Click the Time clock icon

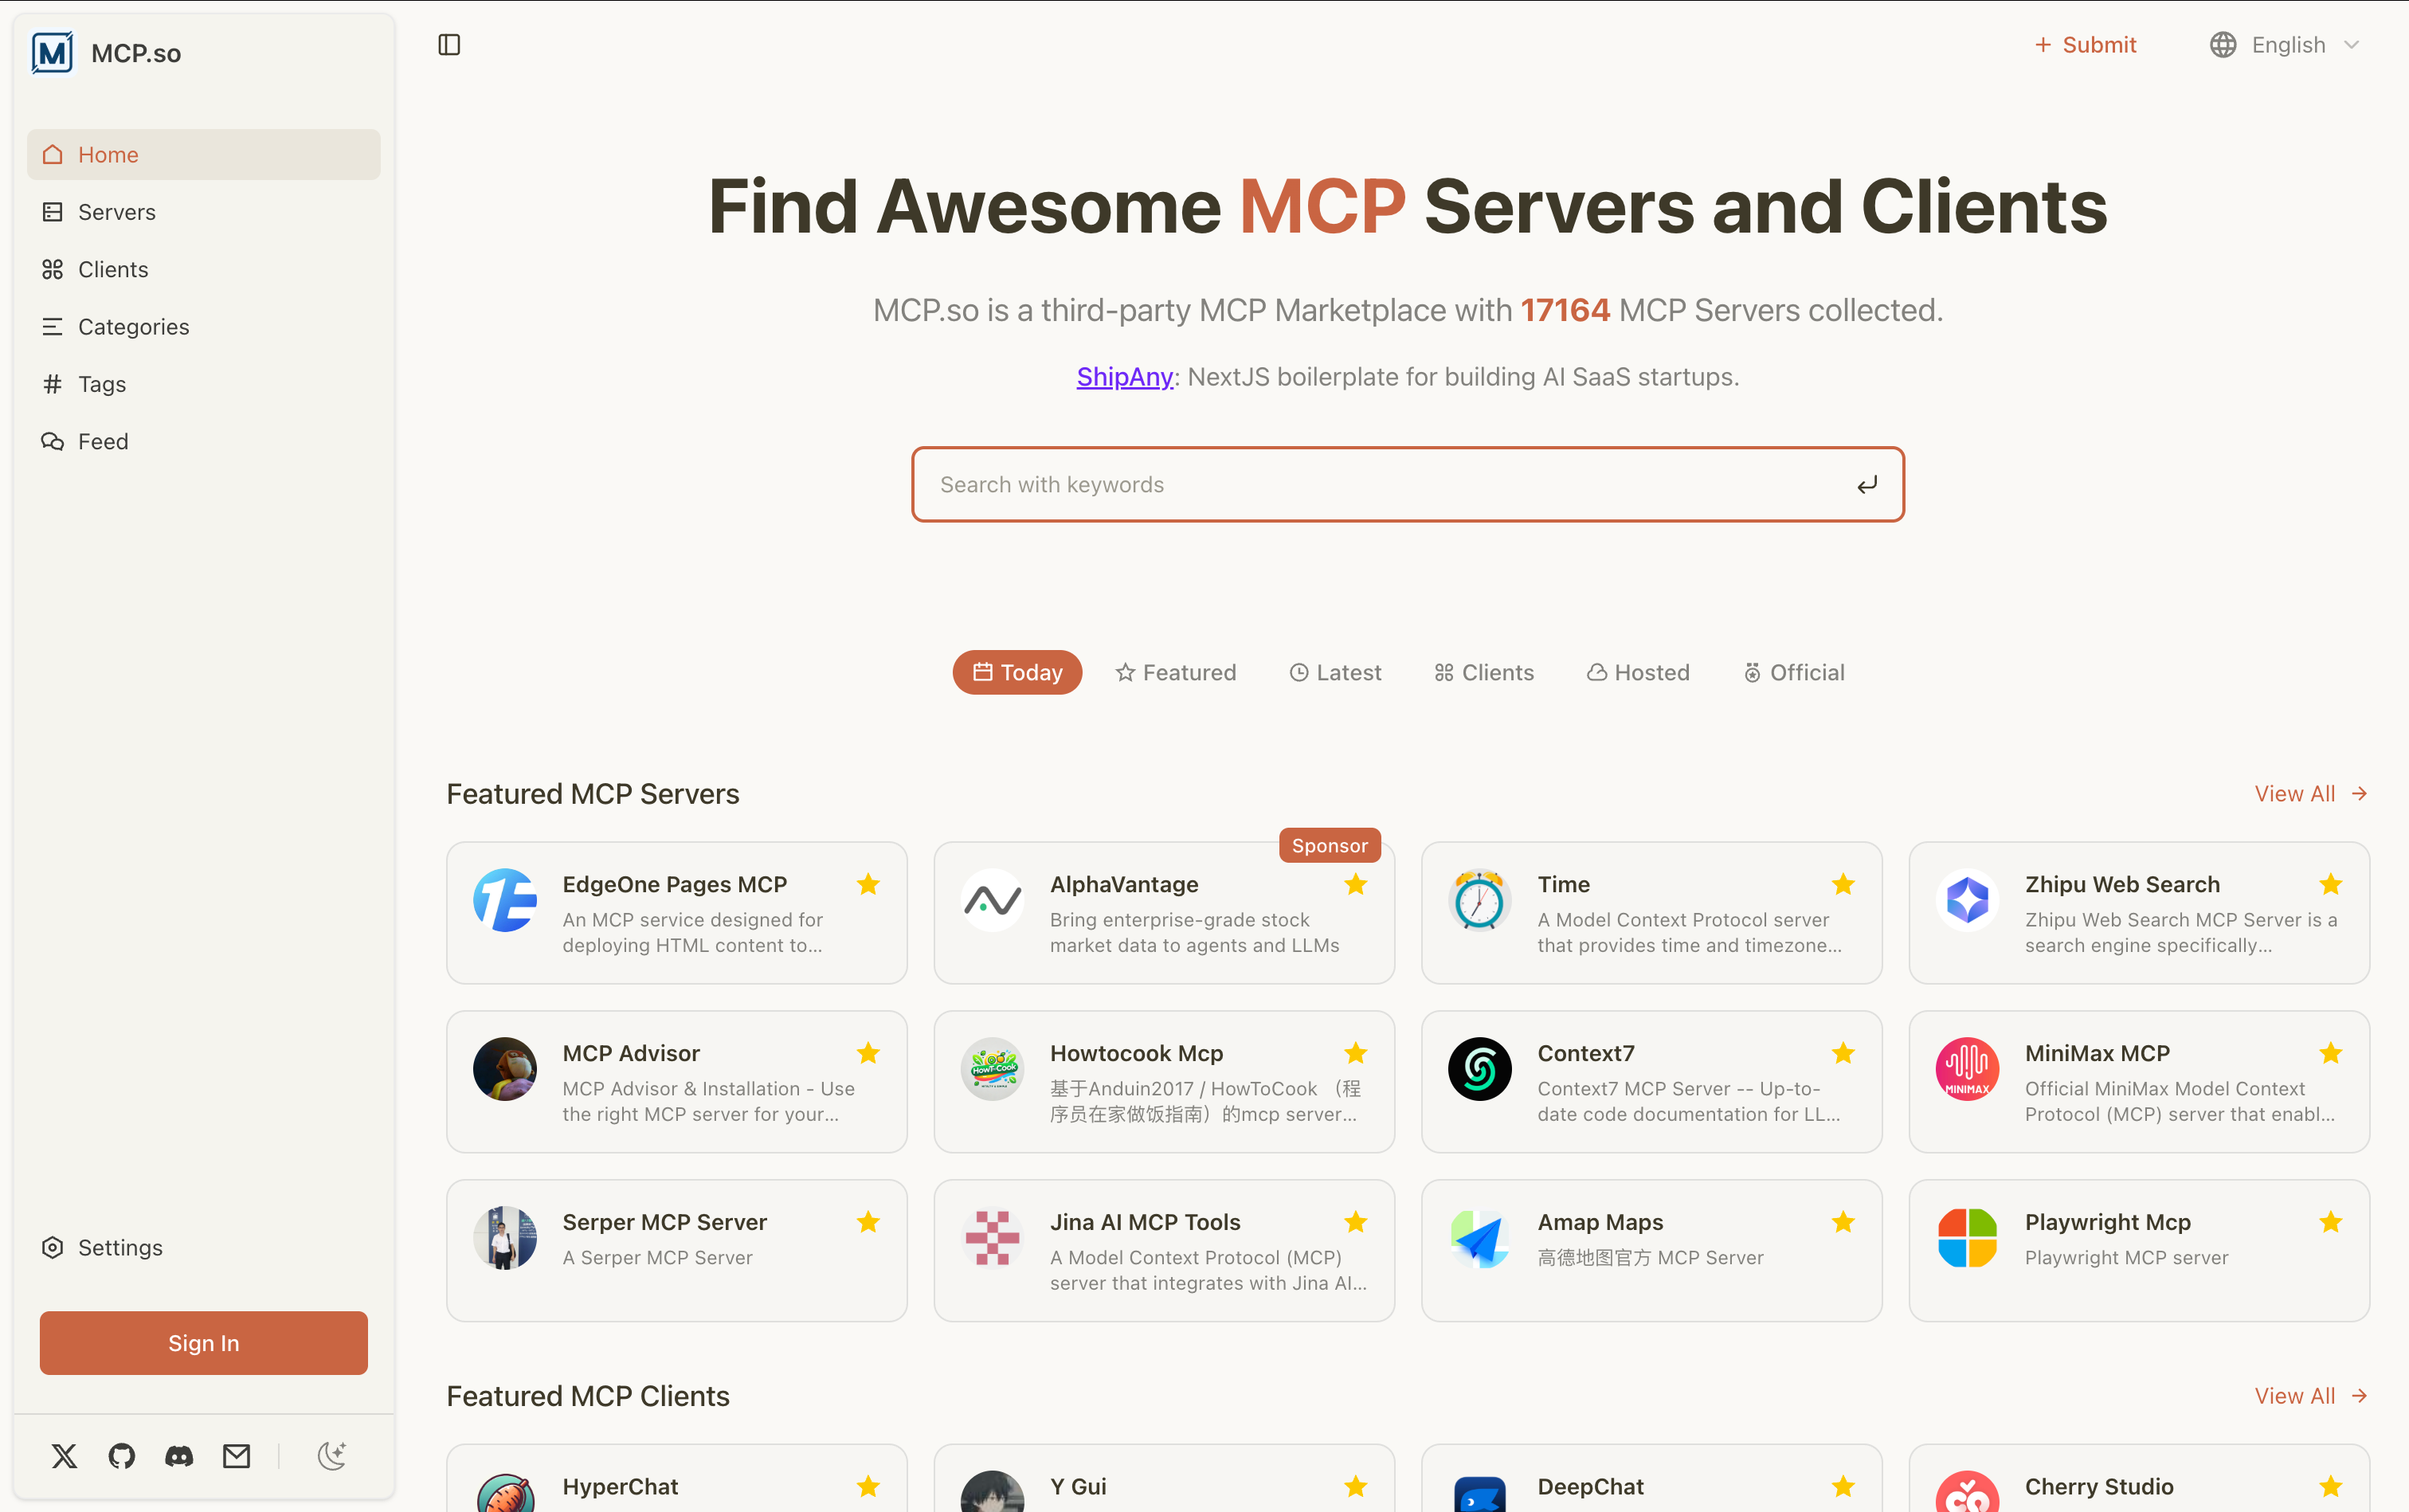(1480, 900)
